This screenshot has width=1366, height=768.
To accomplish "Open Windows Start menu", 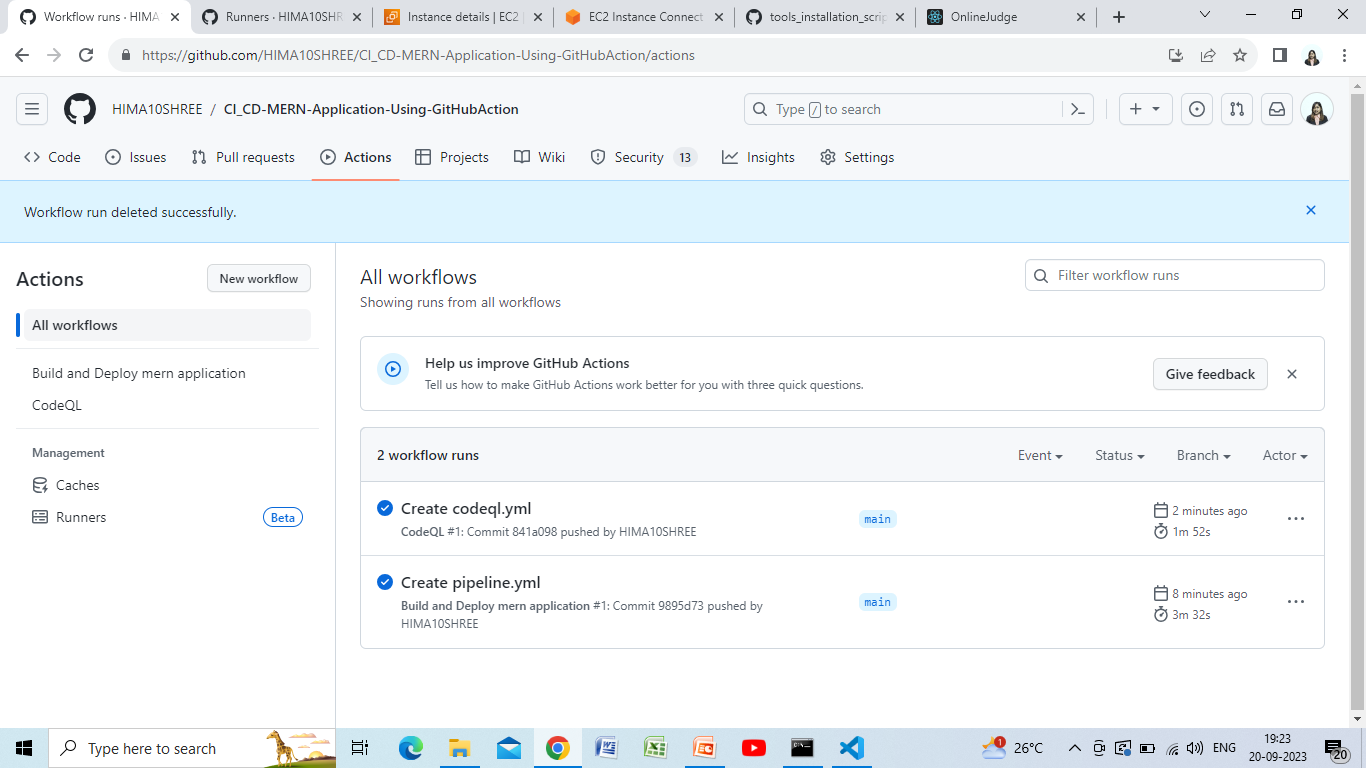I will click(x=24, y=748).
